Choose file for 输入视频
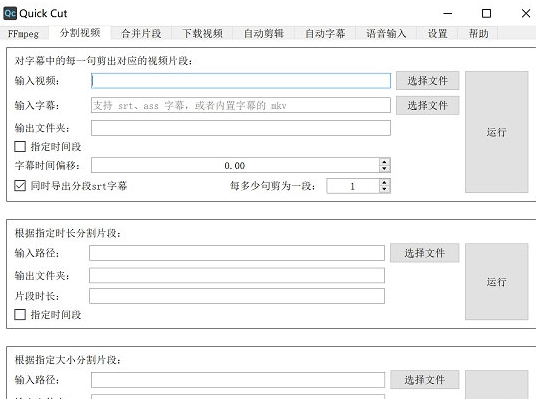 point(427,81)
